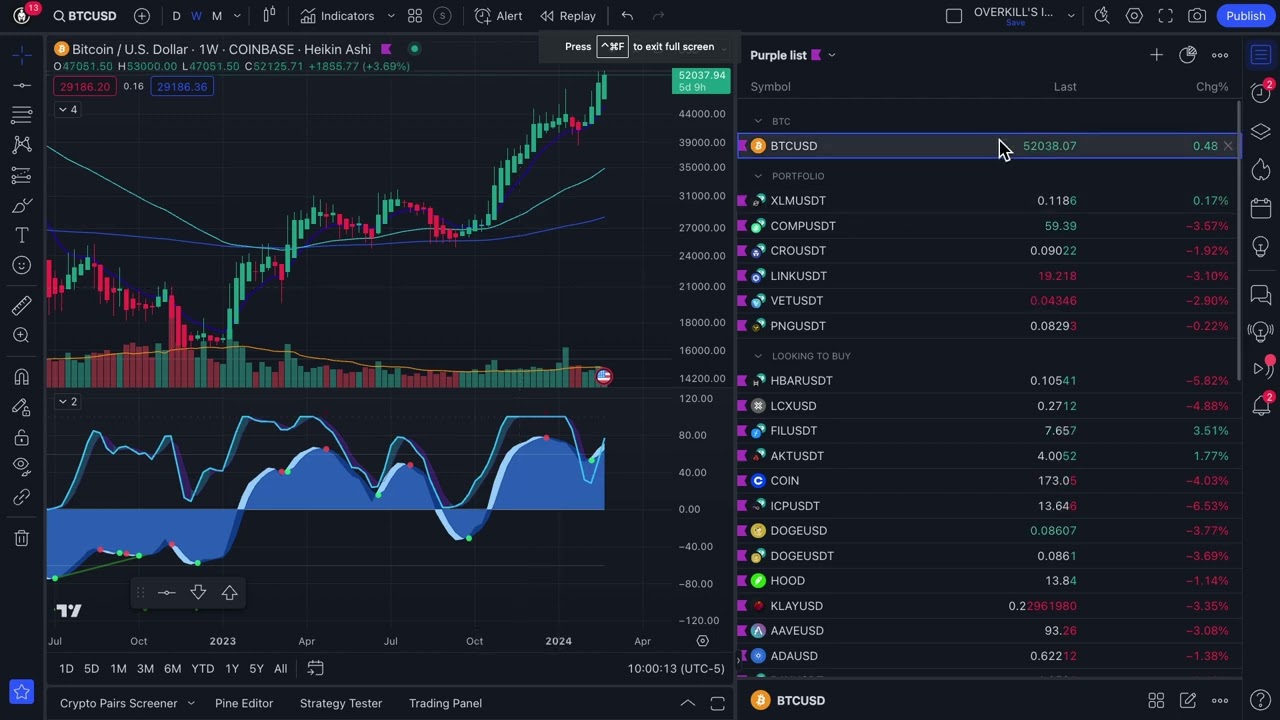The image size is (1280, 720).
Task: Select LINKUSDT in the watchlist
Action: (x=988, y=276)
